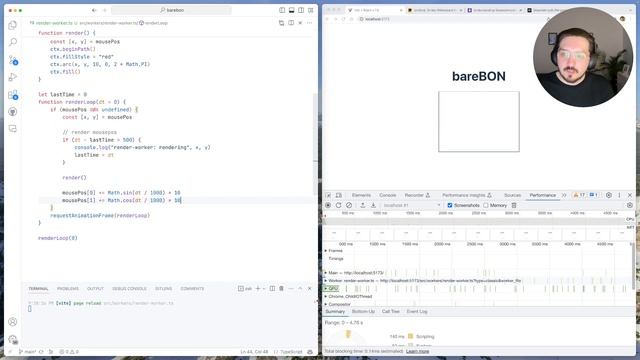Split the editor to the right
The height and width of the screenshot is (360, 640).
pyautogui.click(x=291, y=23)
